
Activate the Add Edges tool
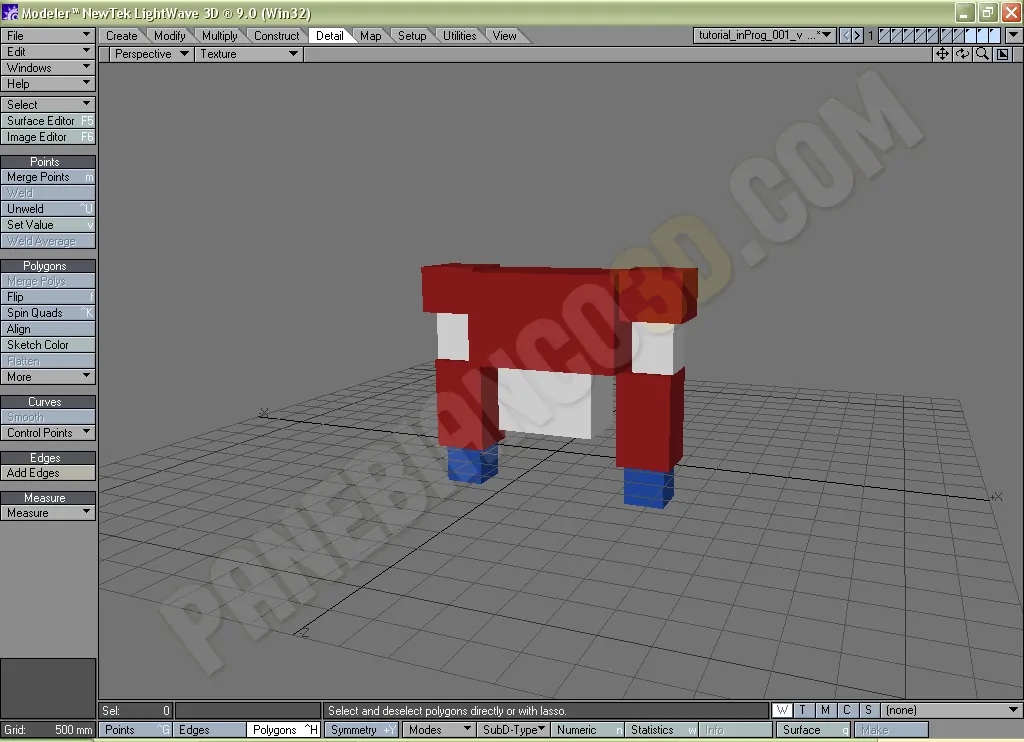point(48,473)
